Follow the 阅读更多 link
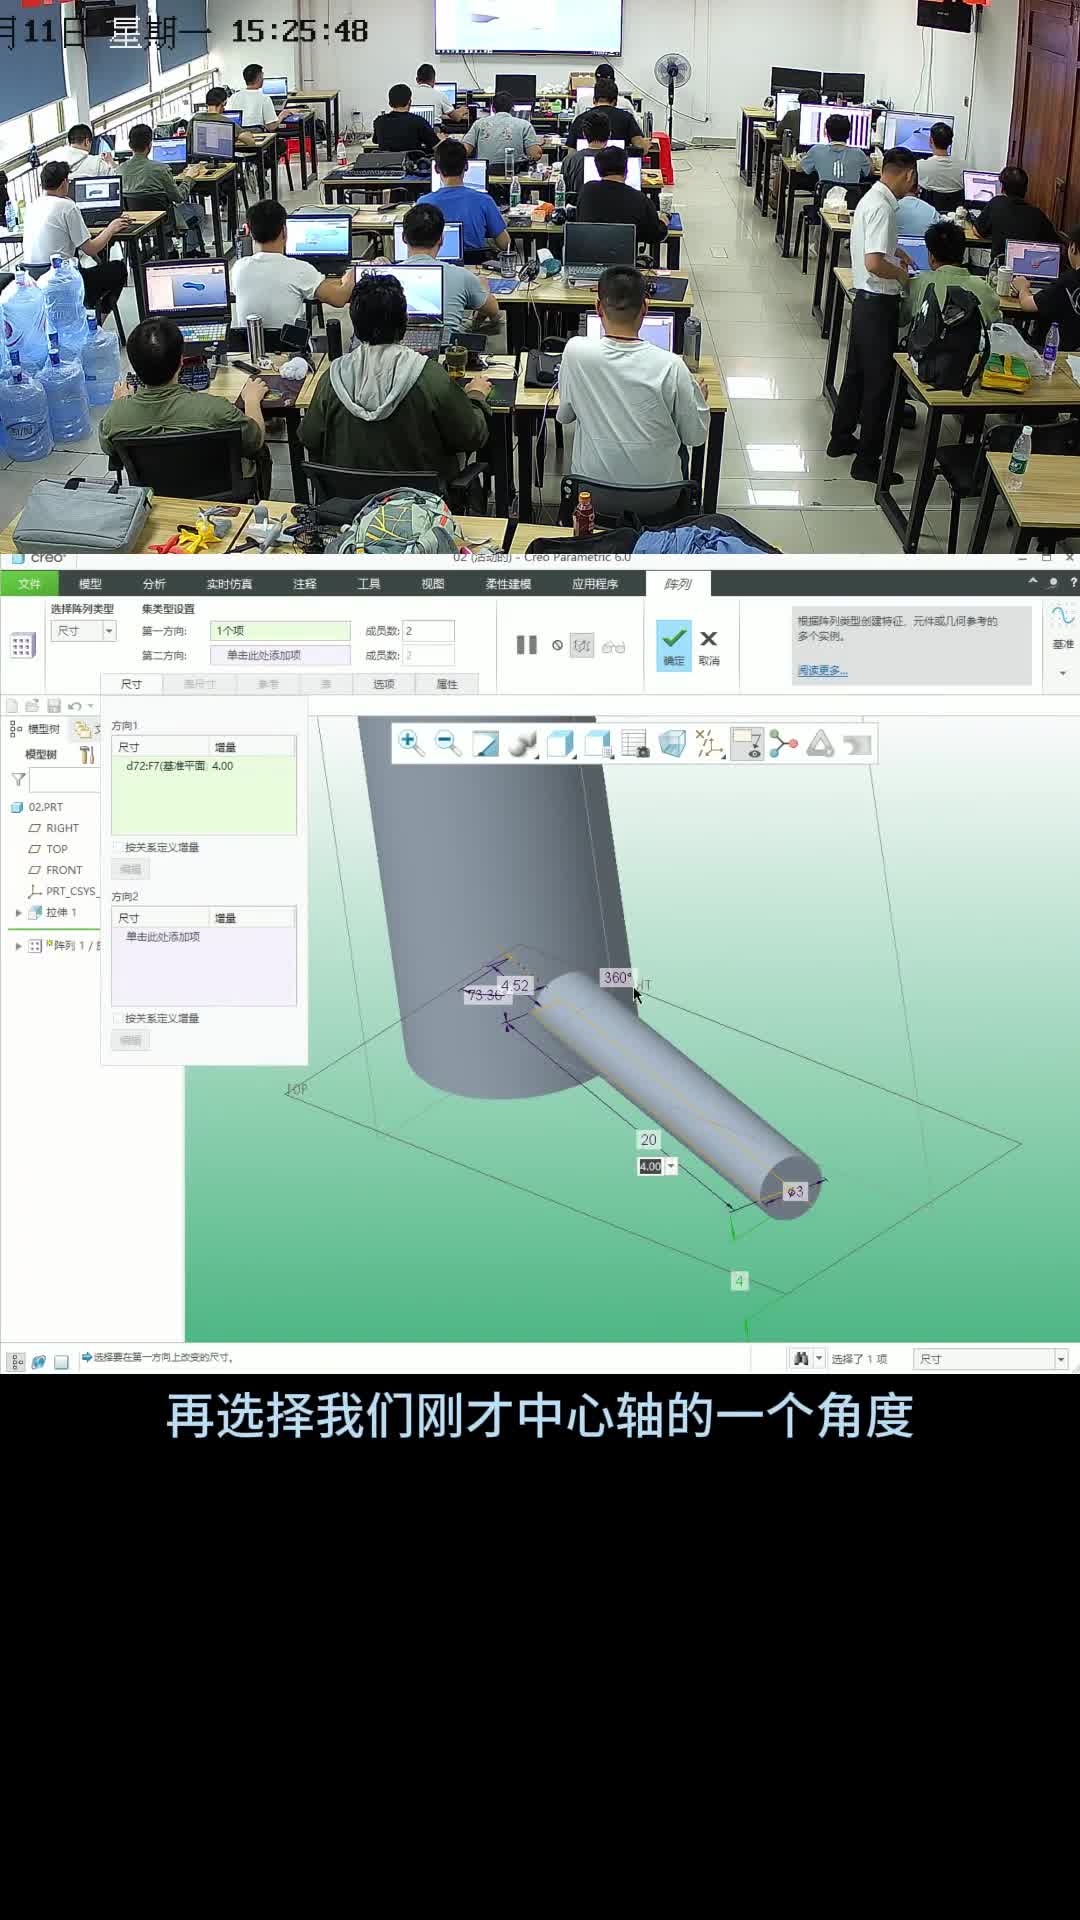This screenshot has height=1920, width=1080. (822, 670)
